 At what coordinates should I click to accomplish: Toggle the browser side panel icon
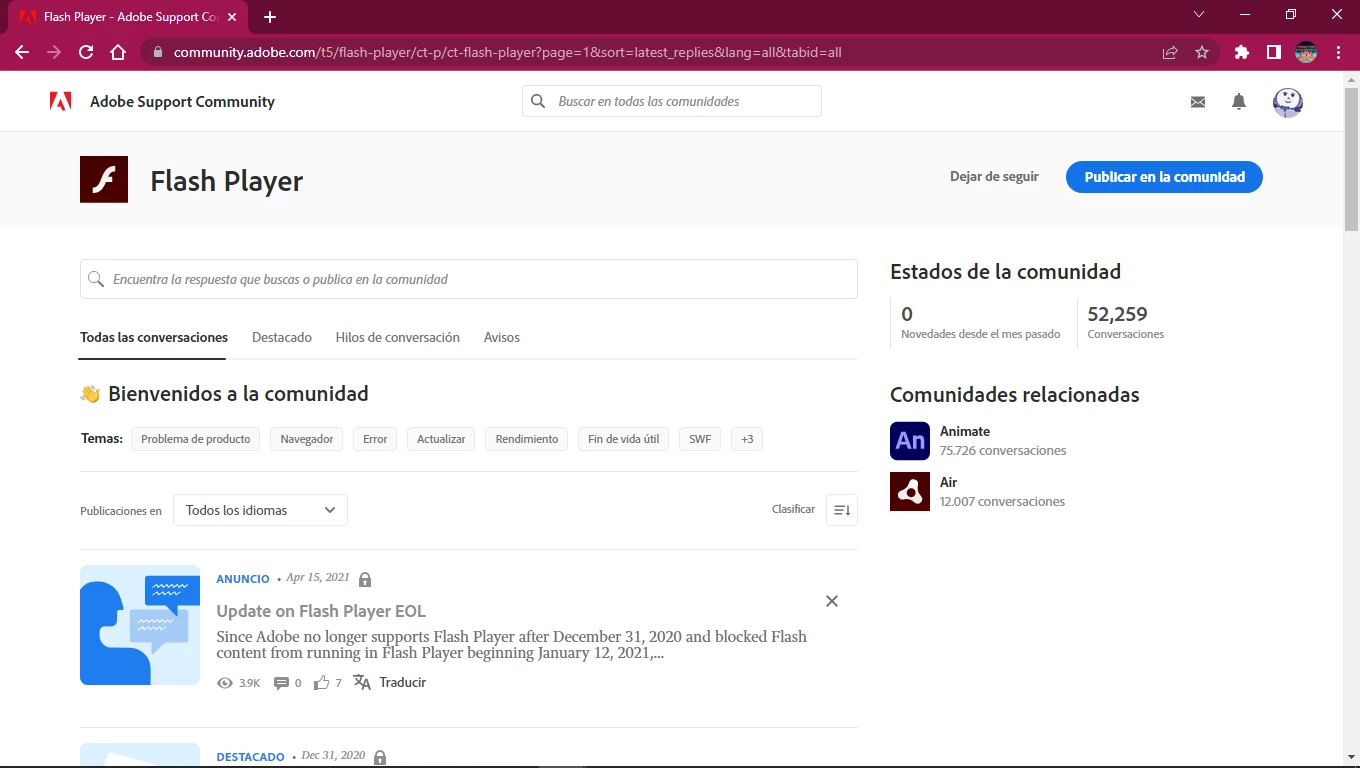pyautogui.click(x=1274, y=52)
